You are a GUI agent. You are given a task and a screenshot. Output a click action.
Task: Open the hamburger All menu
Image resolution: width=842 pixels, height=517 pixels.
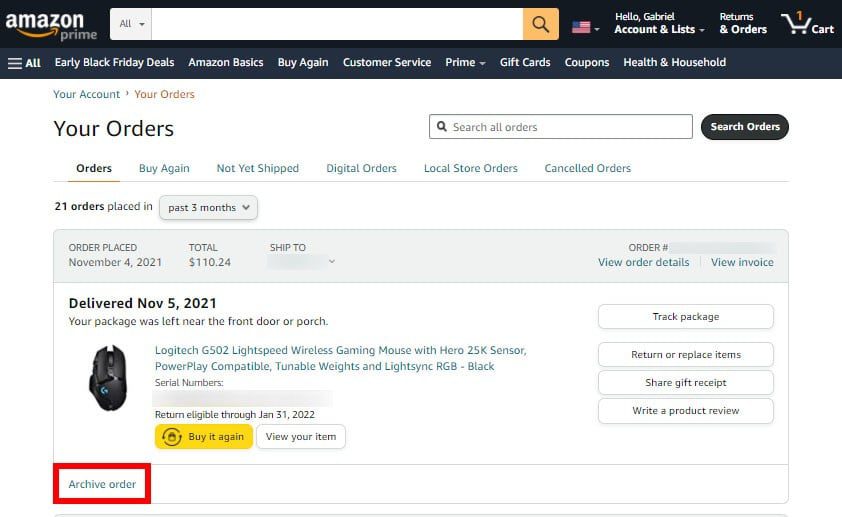pyautogui.click(x=24, y=63)
